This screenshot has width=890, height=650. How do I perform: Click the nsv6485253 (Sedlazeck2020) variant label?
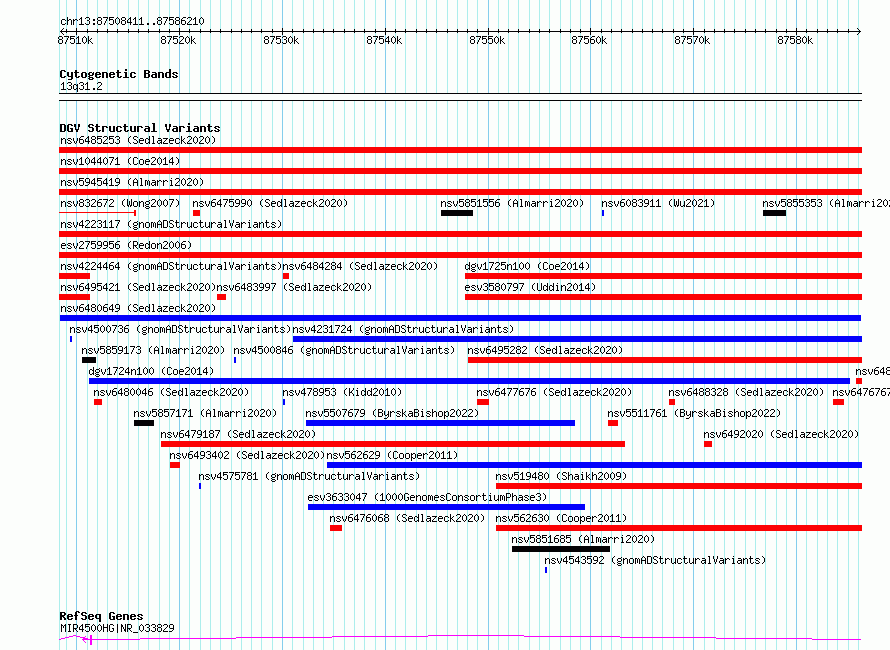pos(138,140)
